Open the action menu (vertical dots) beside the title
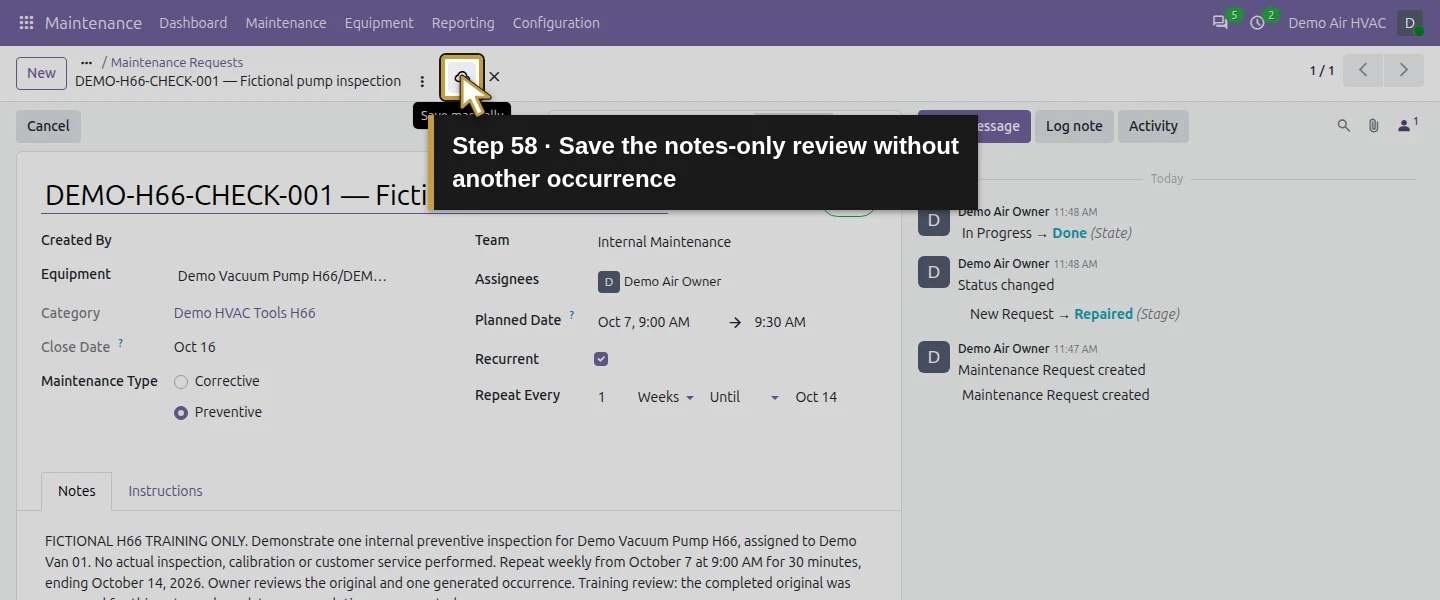This screenshot has width=1440, height=600. [x=422, y=82]
